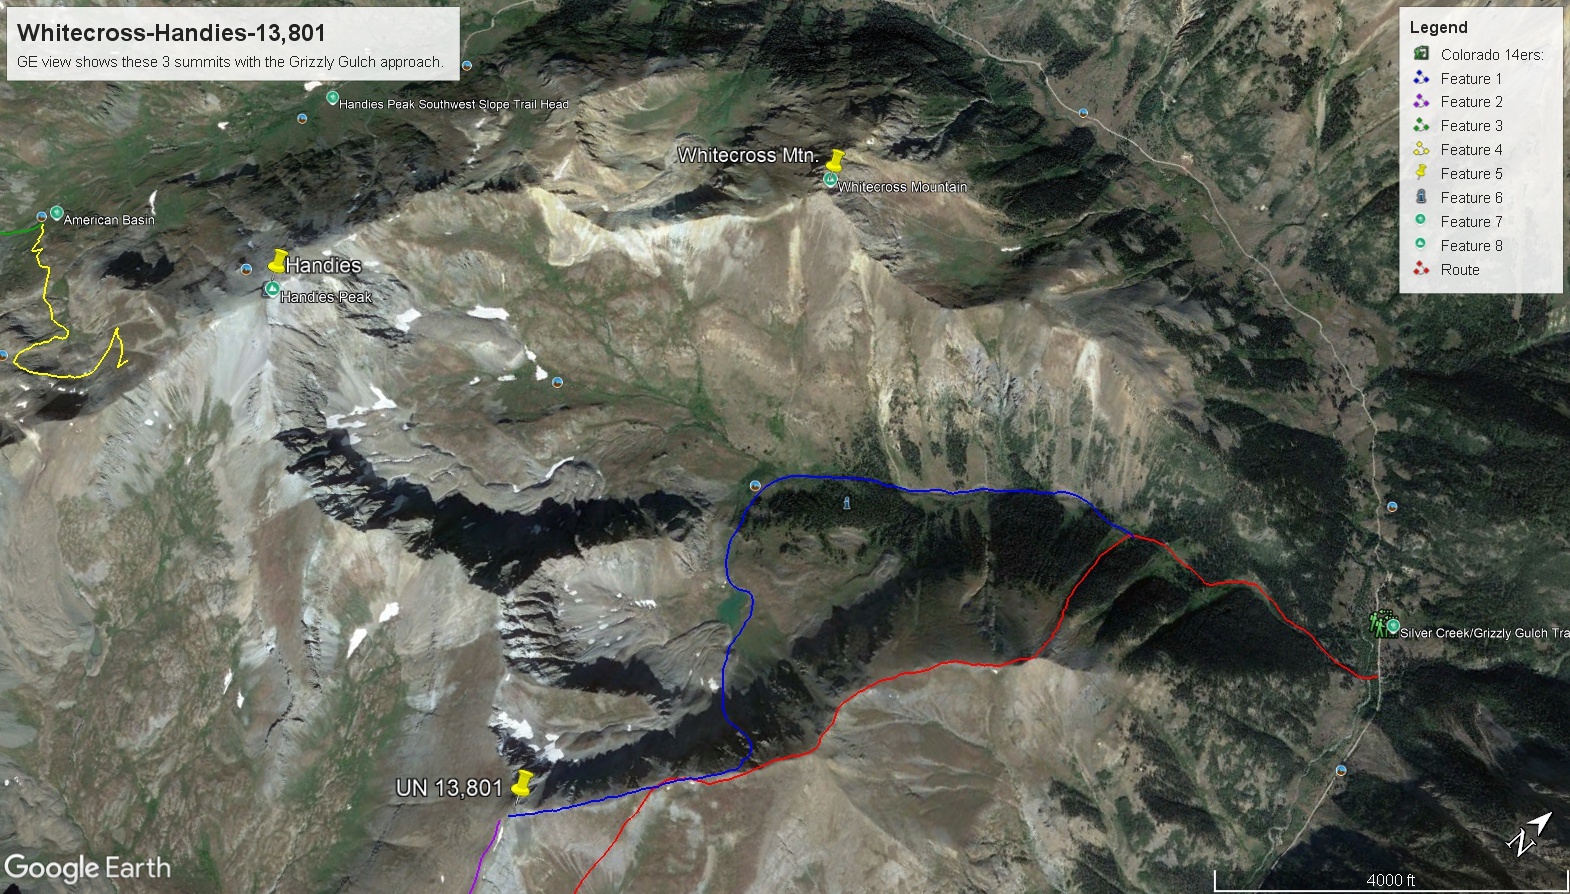Select Feature 5 pushpin legend entry
This screenshot has height=894, width=1570.
(1458, 173)
